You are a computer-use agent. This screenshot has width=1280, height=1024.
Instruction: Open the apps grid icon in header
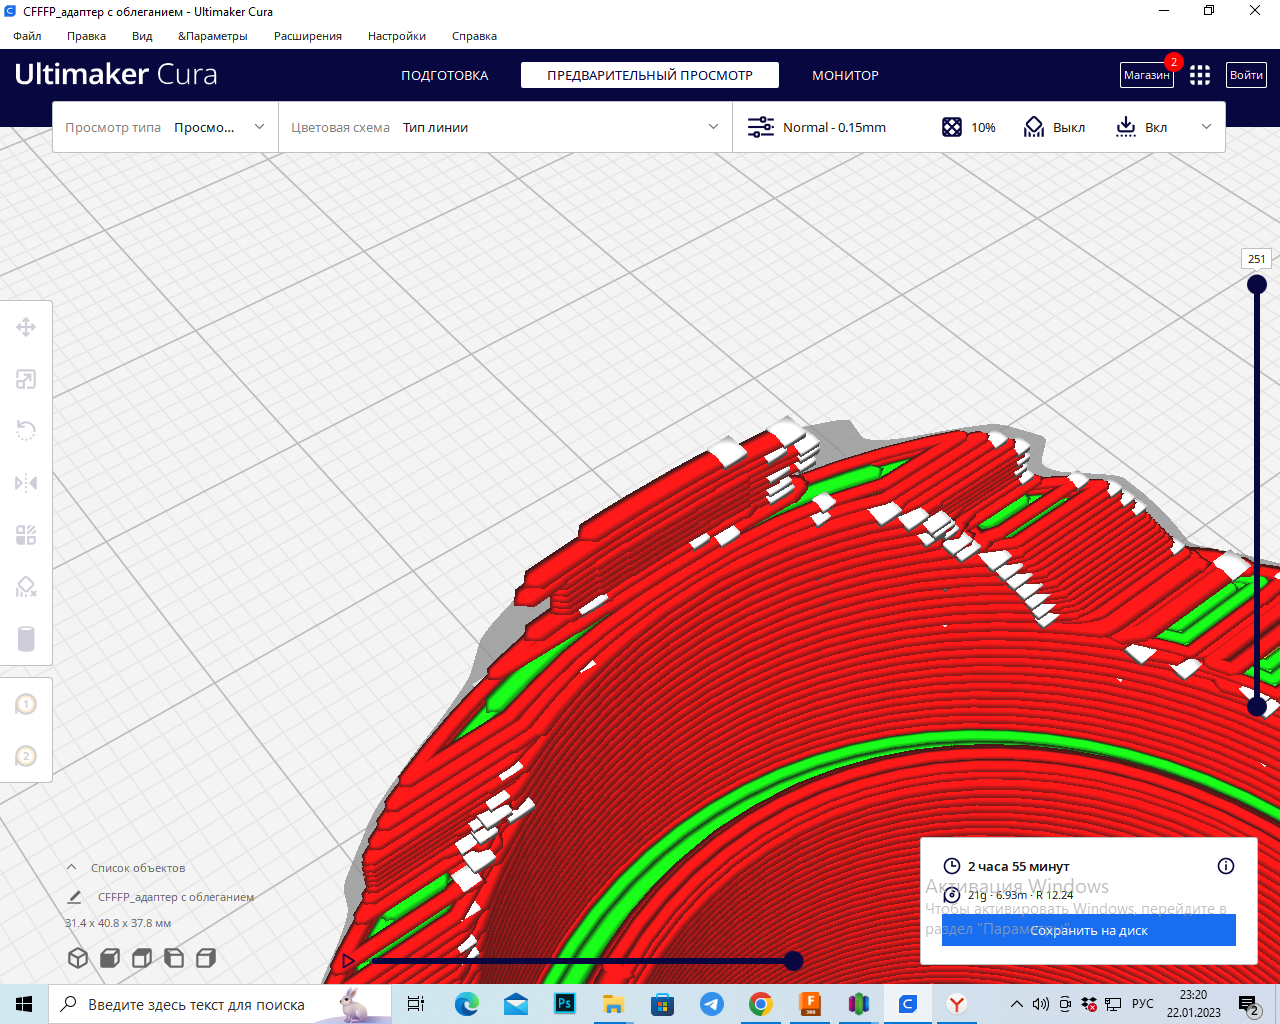(1200, 75)
